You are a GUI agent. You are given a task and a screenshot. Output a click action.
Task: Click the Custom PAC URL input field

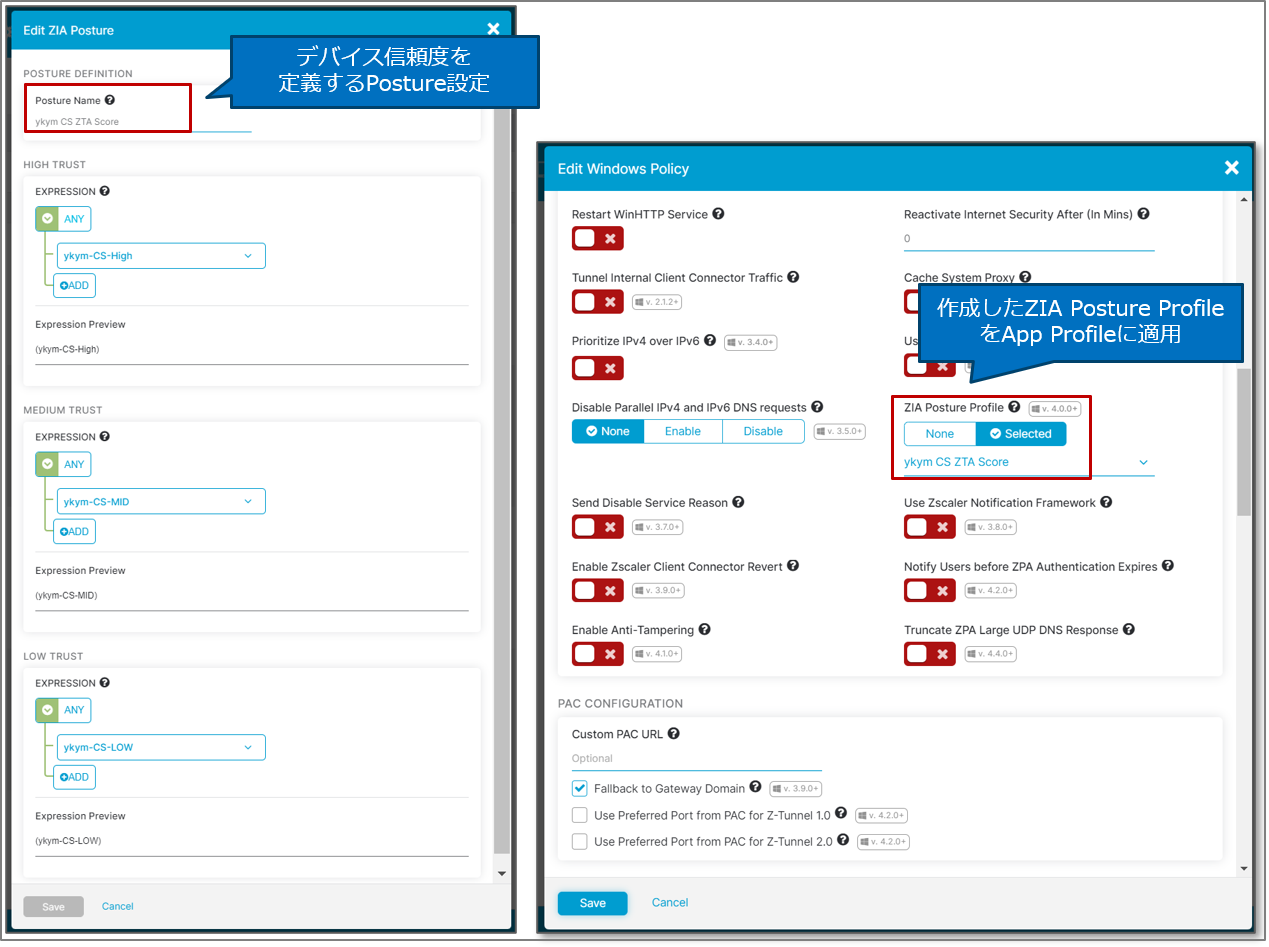[x=697, y=759]
